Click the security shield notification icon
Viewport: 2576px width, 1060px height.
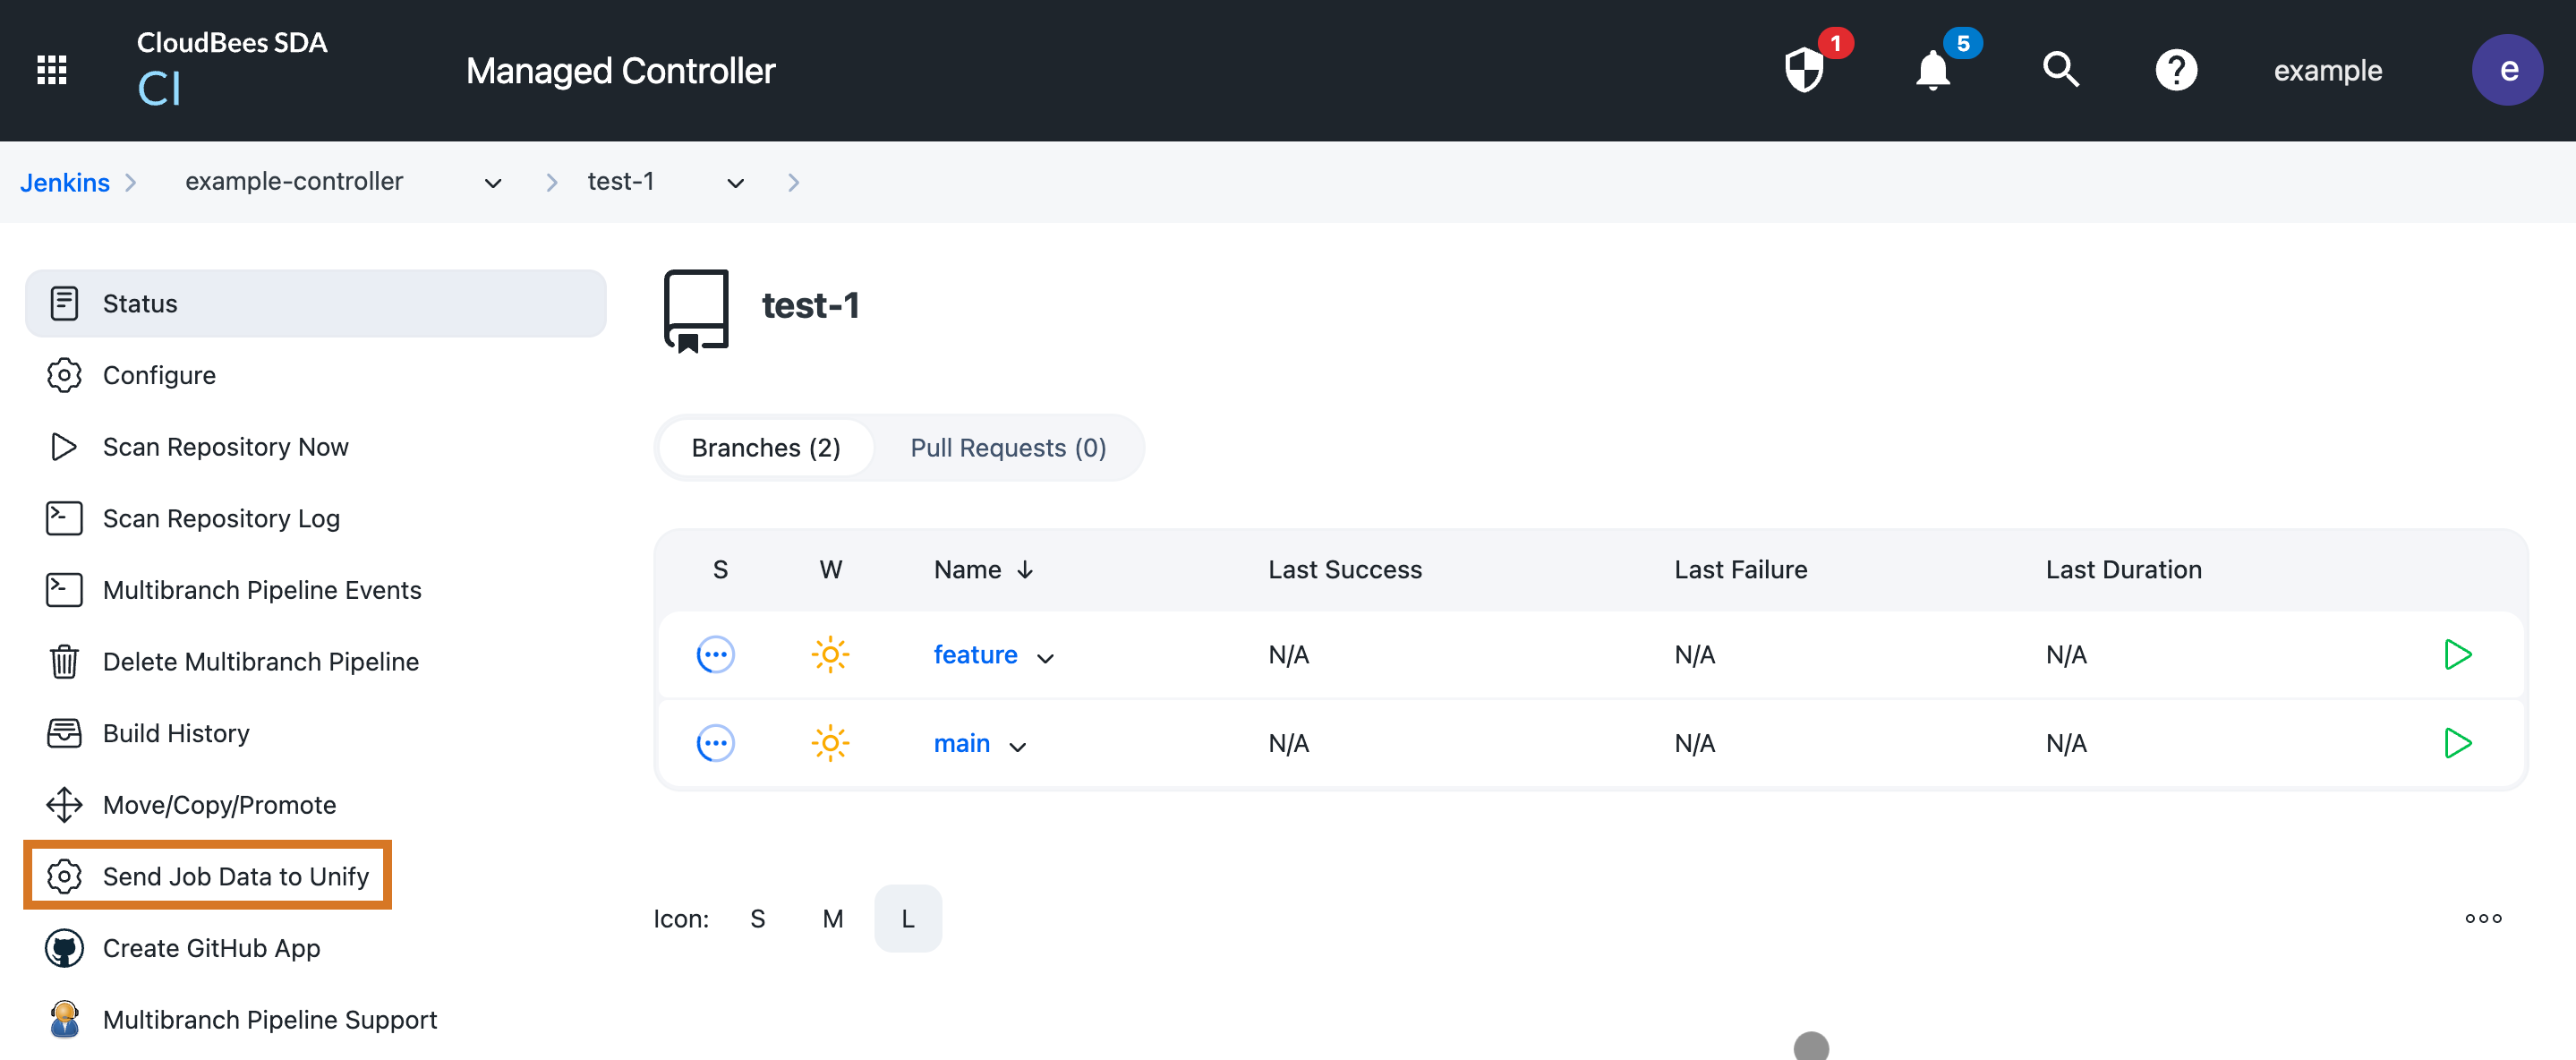[x=1806, y=71]
